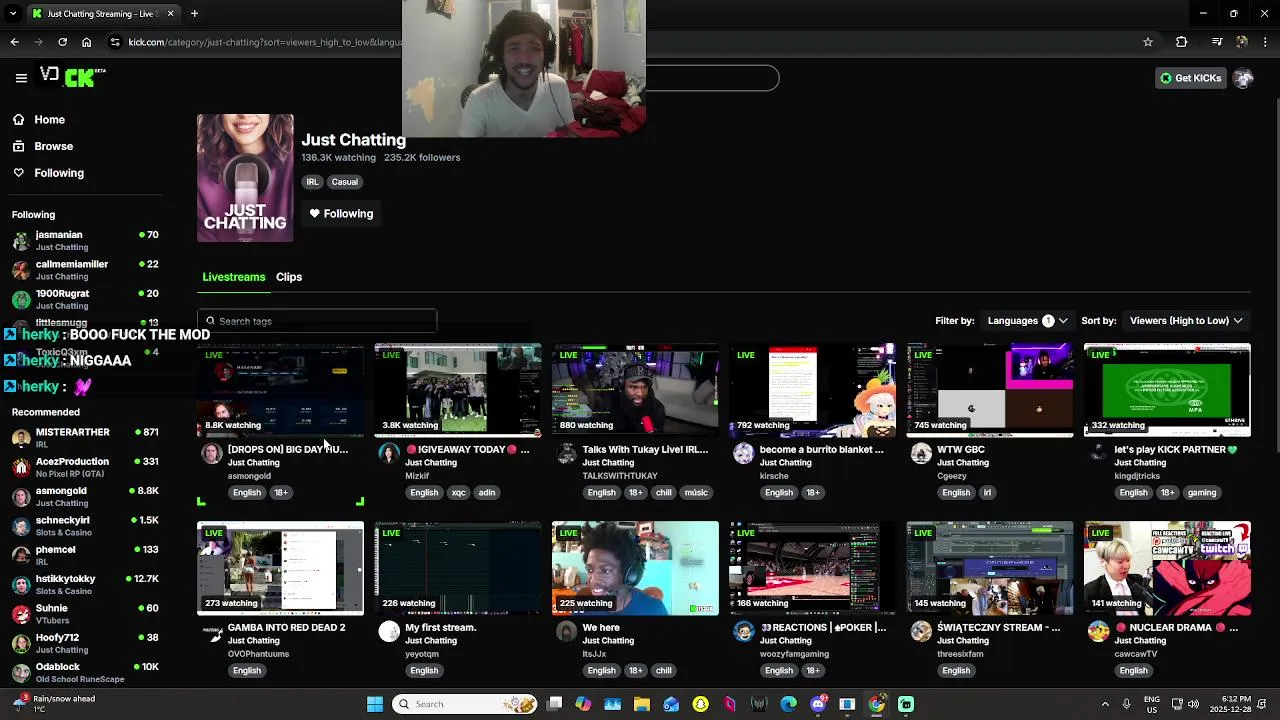Click the browser home icon
Viewport: 1280px width, 720px height.
(87, 42)
